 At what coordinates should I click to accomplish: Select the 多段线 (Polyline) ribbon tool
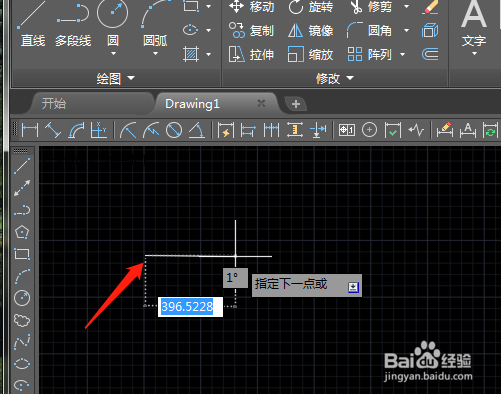[x=73, y=25]
